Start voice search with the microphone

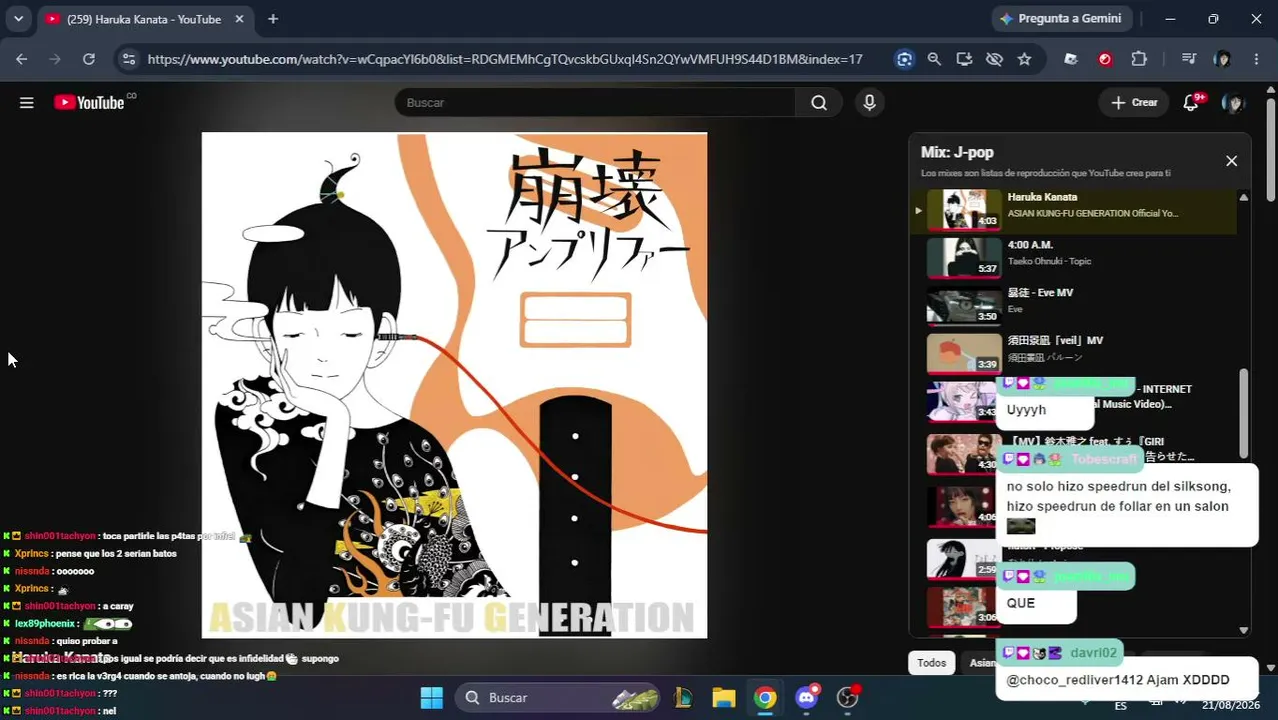(x=869, y=102)
